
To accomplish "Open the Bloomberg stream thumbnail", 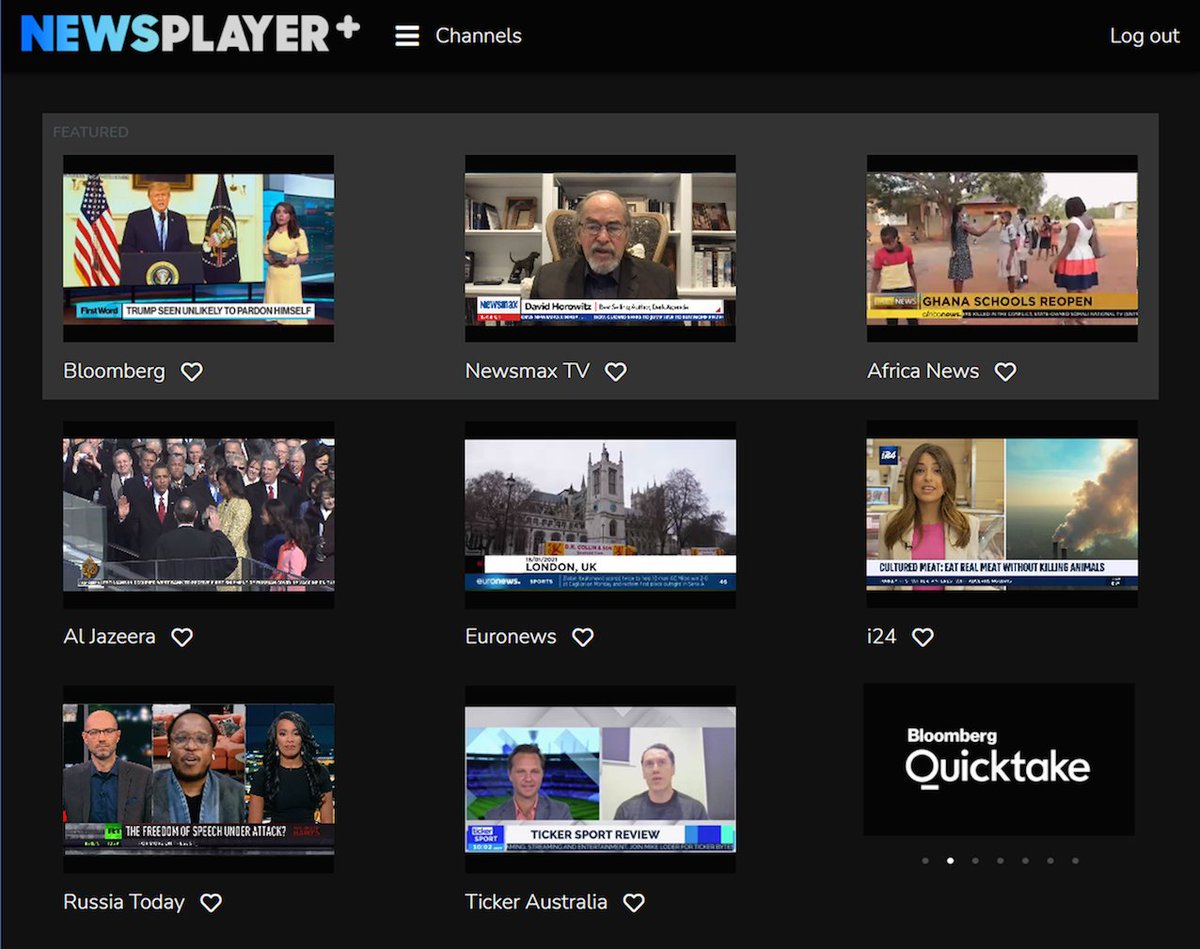I will click(198, 248).
